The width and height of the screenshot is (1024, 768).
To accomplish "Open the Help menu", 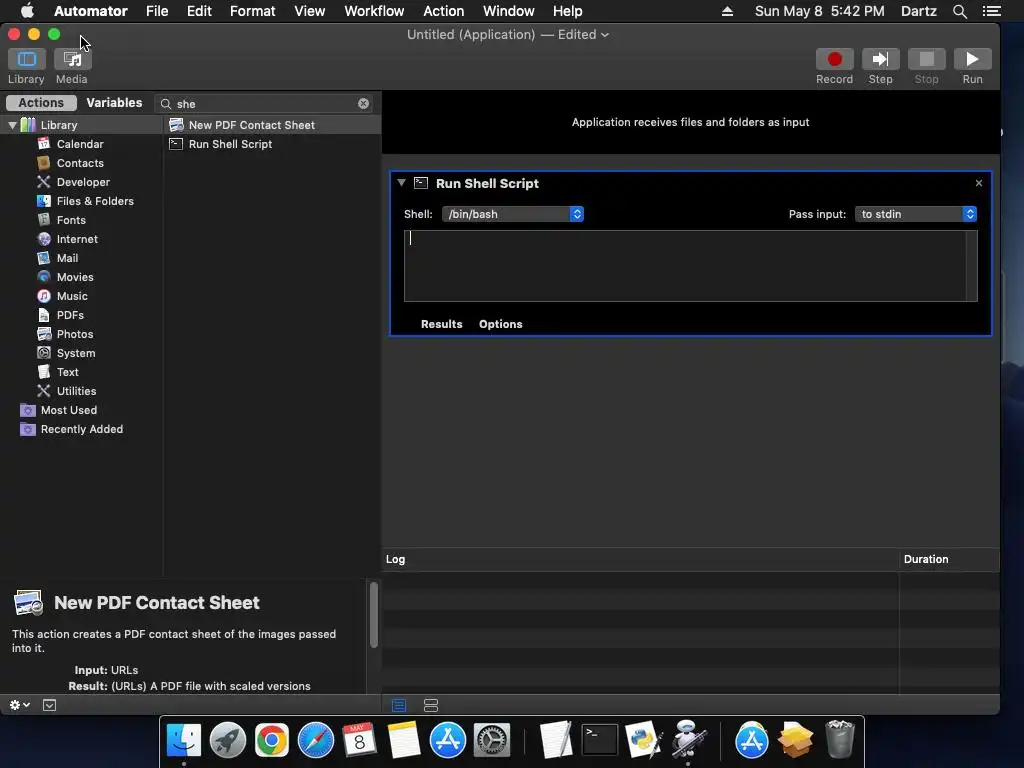I will point(568,11).
